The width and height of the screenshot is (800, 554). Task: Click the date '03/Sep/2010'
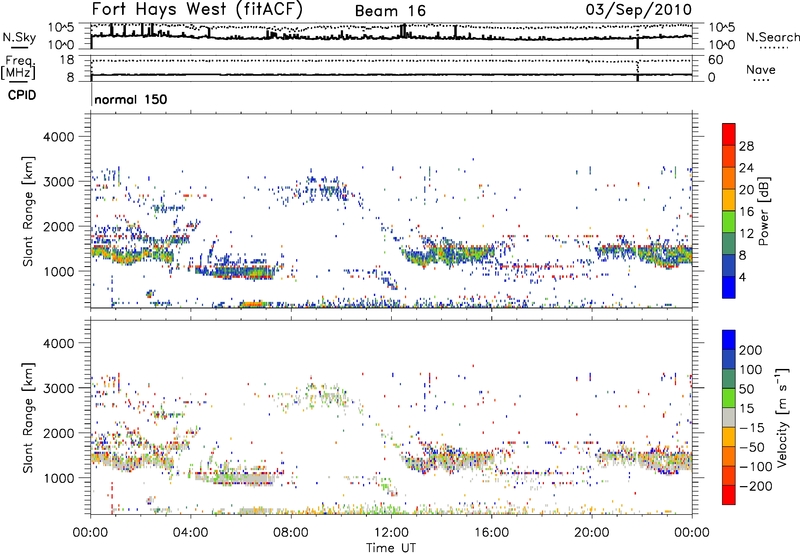click(x=639, y=10)
